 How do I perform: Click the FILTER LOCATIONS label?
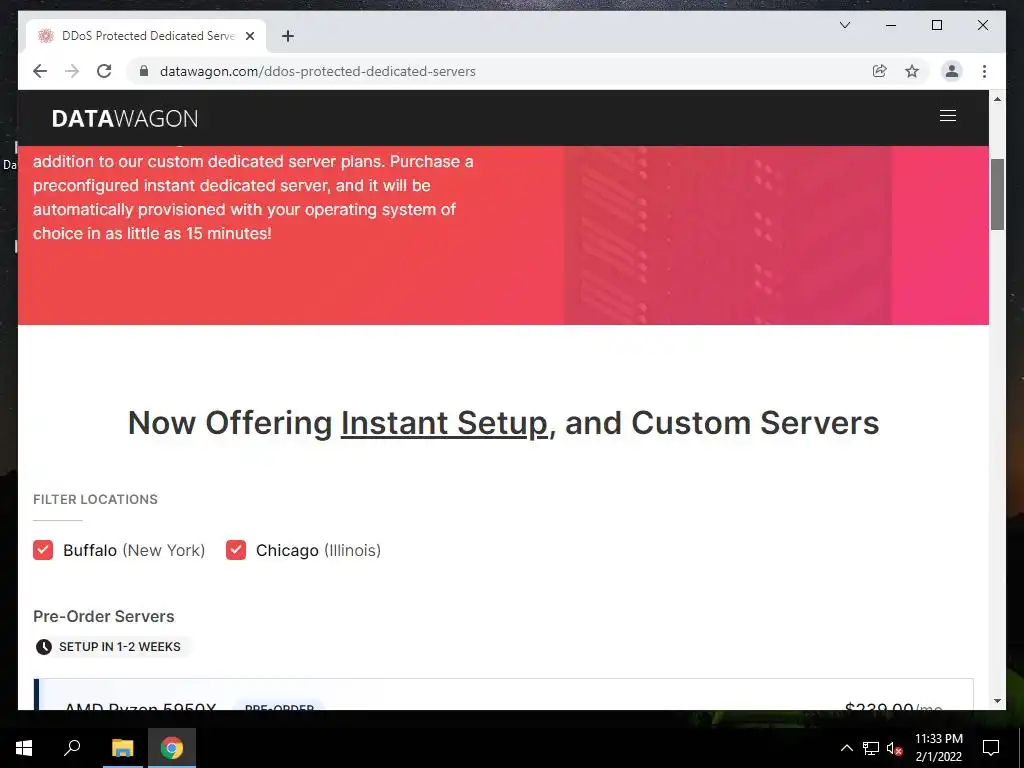[x=95, y=500]
